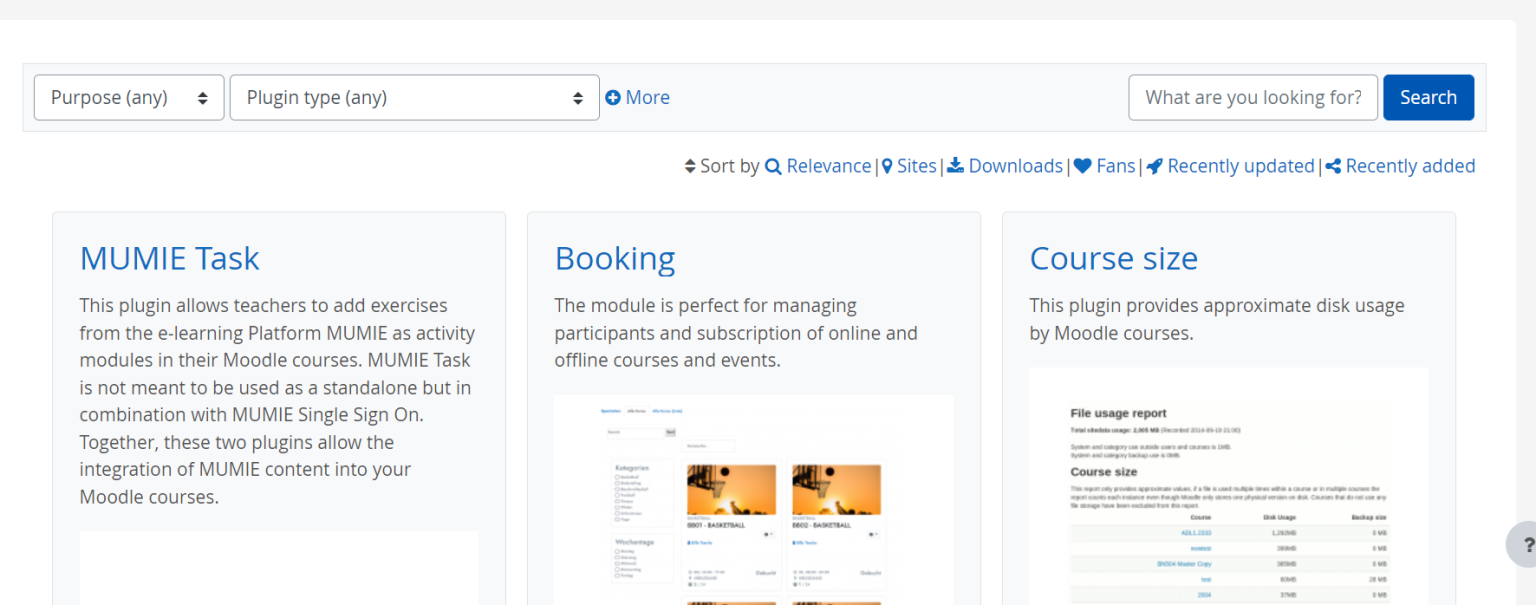
Task: Sort plugins by Relevance
Action: [828, 166]
